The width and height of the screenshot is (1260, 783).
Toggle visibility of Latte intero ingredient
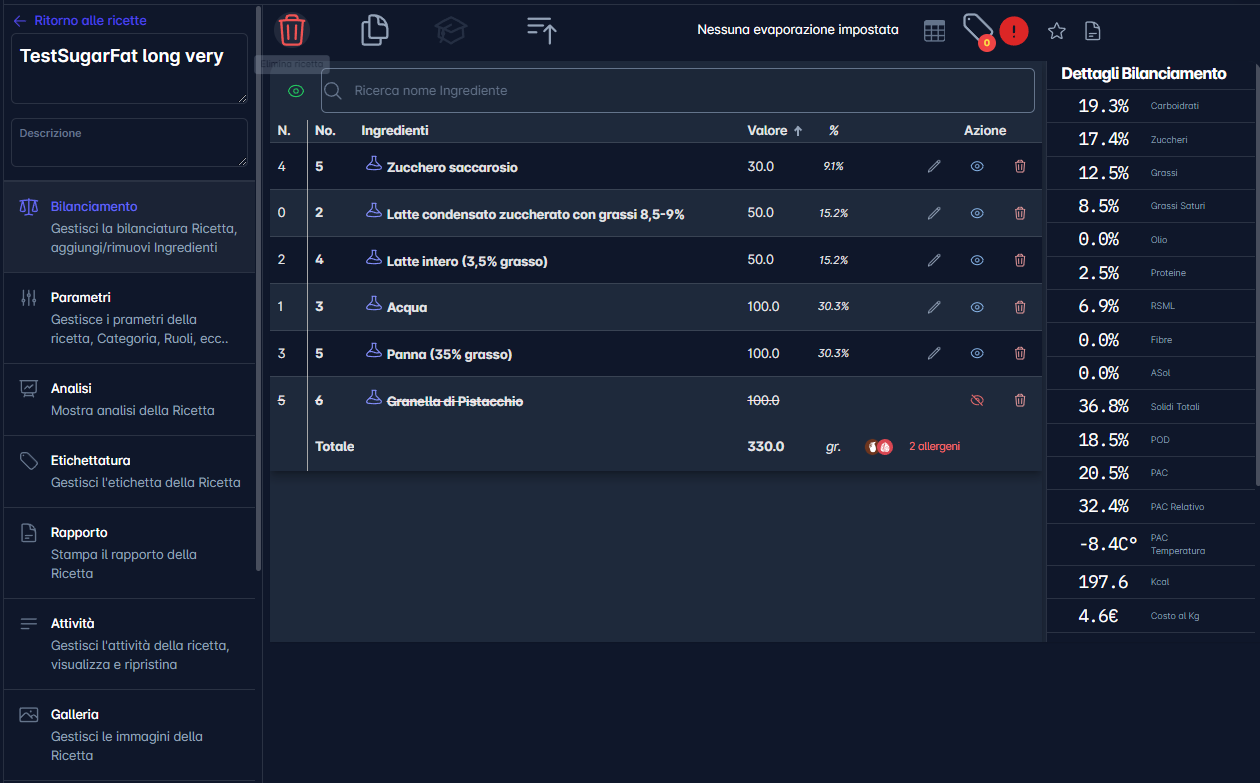click(x=977, y=260)
